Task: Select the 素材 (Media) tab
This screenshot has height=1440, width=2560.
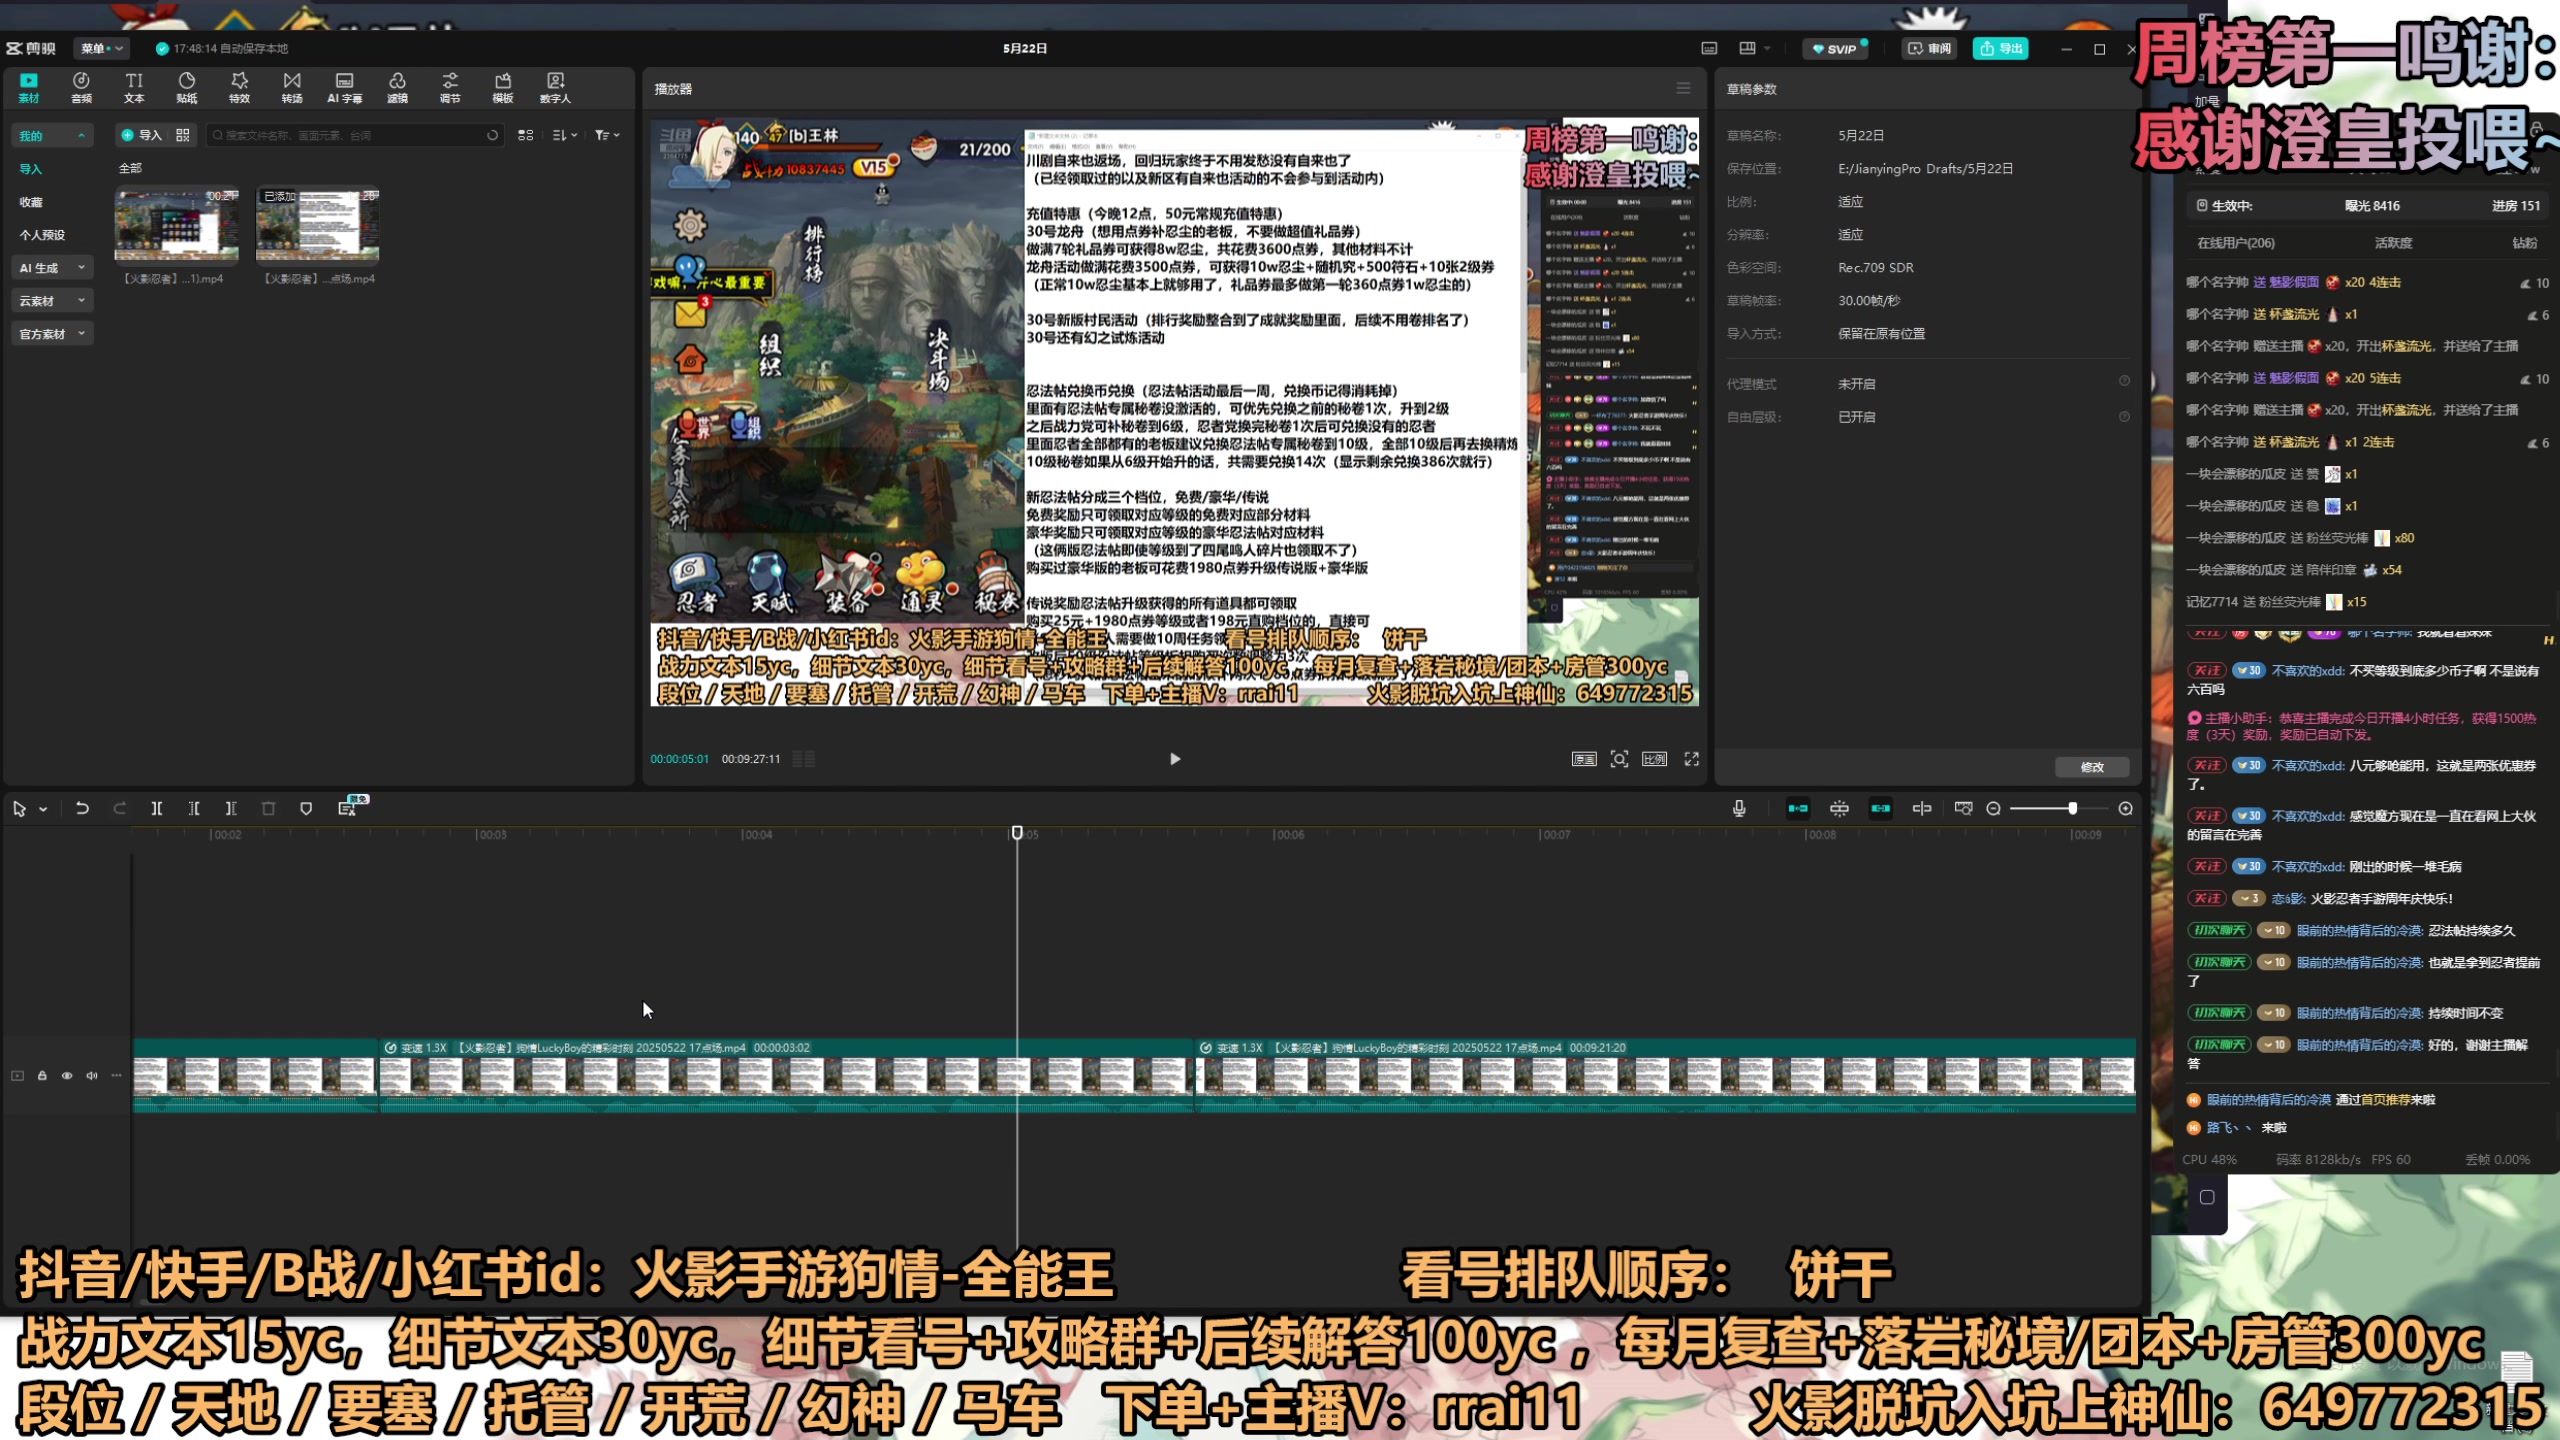Action: point(29,88)
